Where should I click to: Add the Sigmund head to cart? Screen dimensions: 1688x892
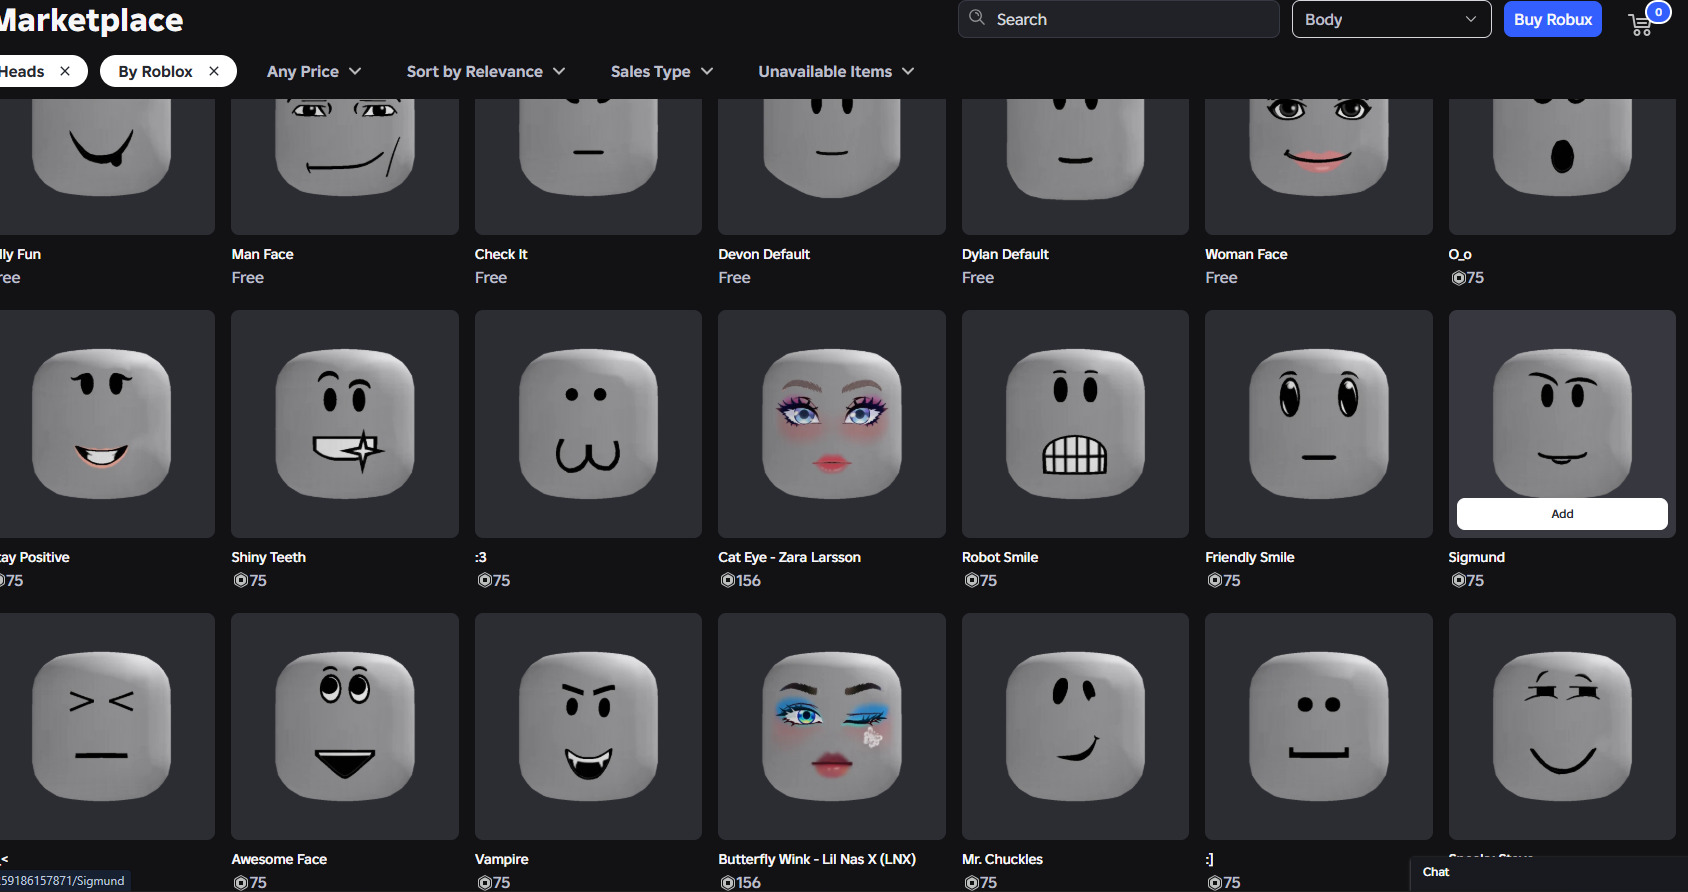coord(1562,514)
